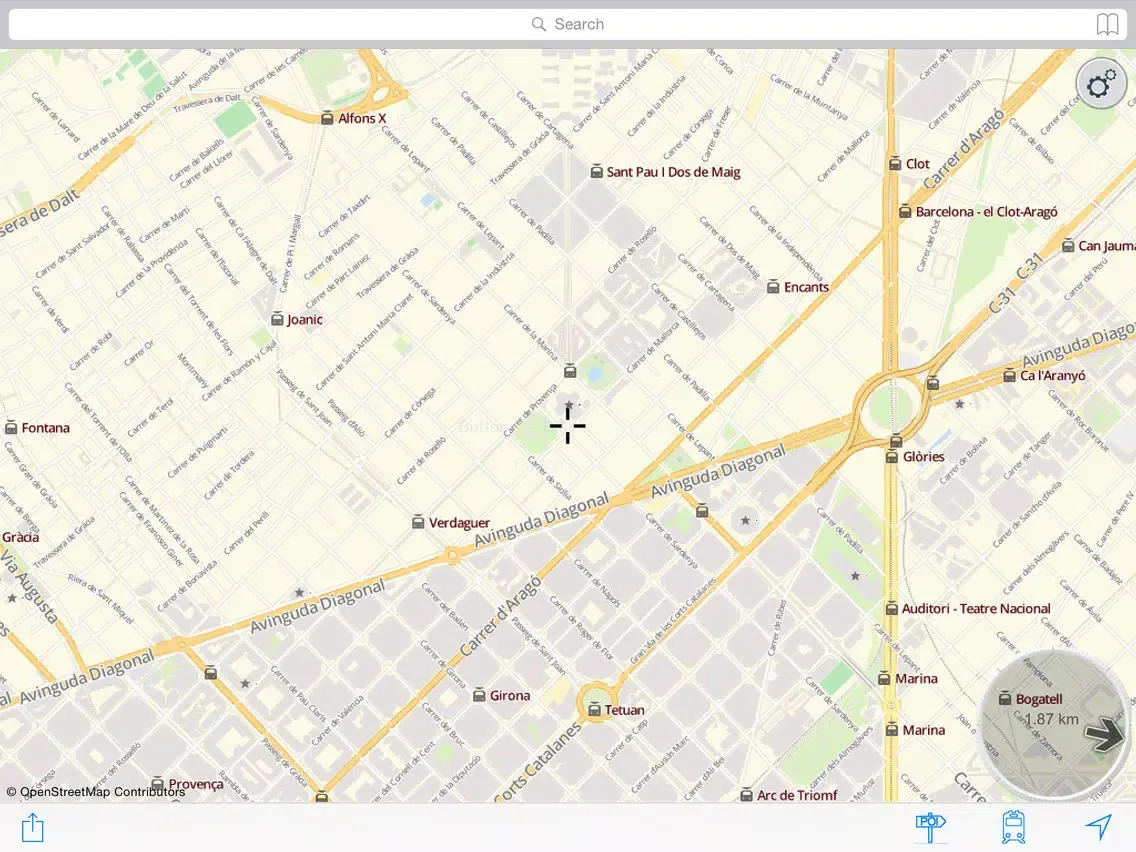Tap the Verdaguer metro station marker
1136x852 pixels.
tap(419, 522)
